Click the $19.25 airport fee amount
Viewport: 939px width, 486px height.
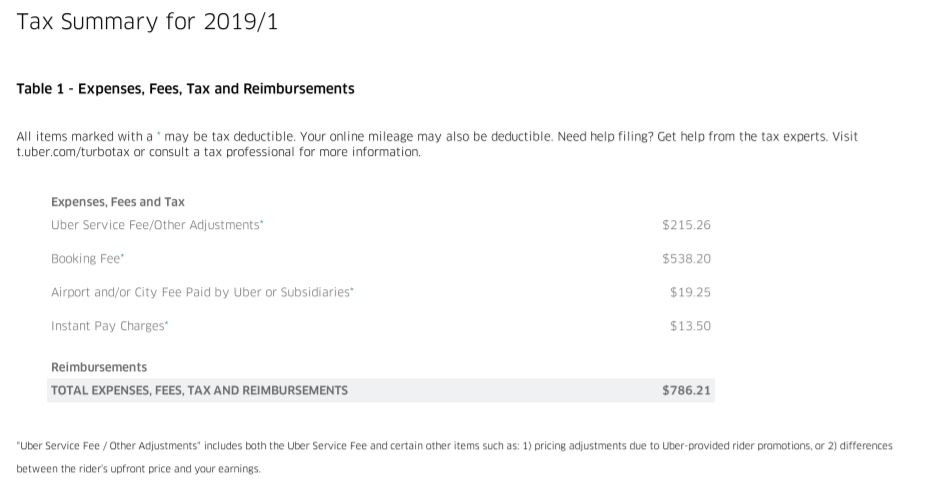click(690, 292)
